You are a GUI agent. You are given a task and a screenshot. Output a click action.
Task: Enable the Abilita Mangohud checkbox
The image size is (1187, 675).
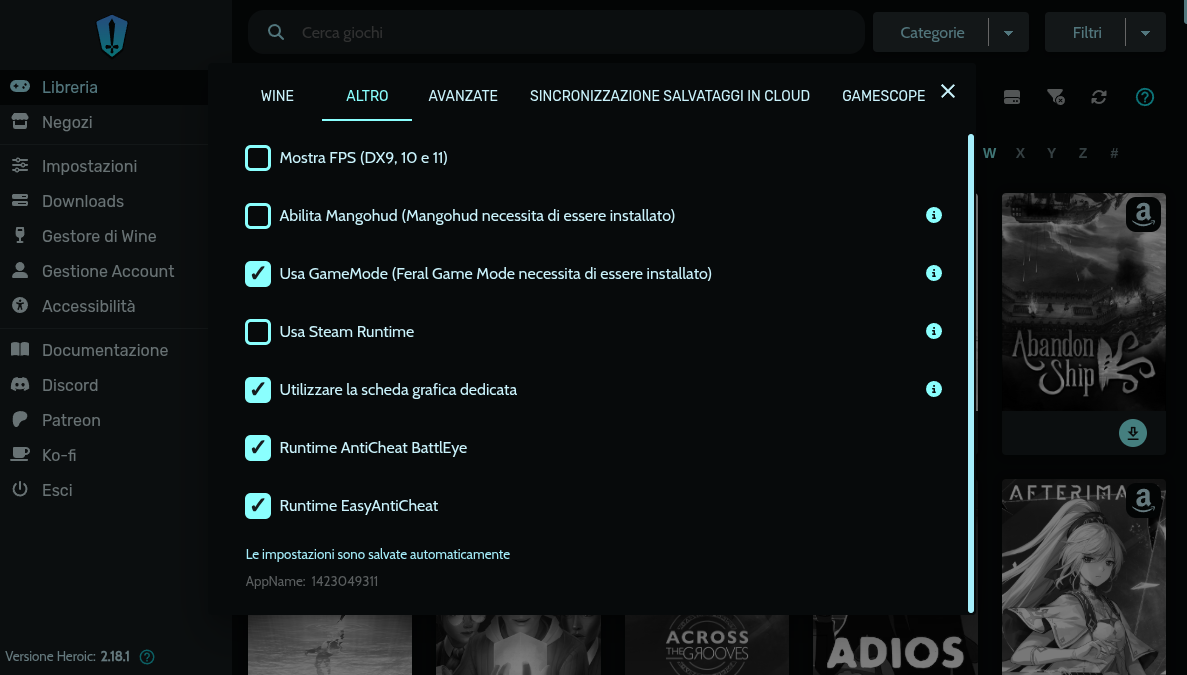click(x=258, y=216)
